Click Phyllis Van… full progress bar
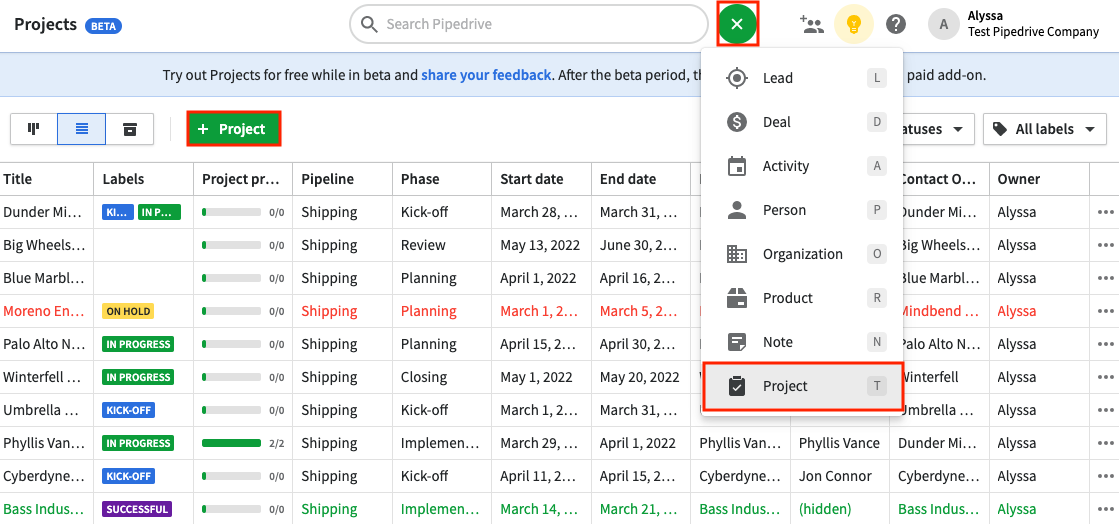 pos(231,443)
